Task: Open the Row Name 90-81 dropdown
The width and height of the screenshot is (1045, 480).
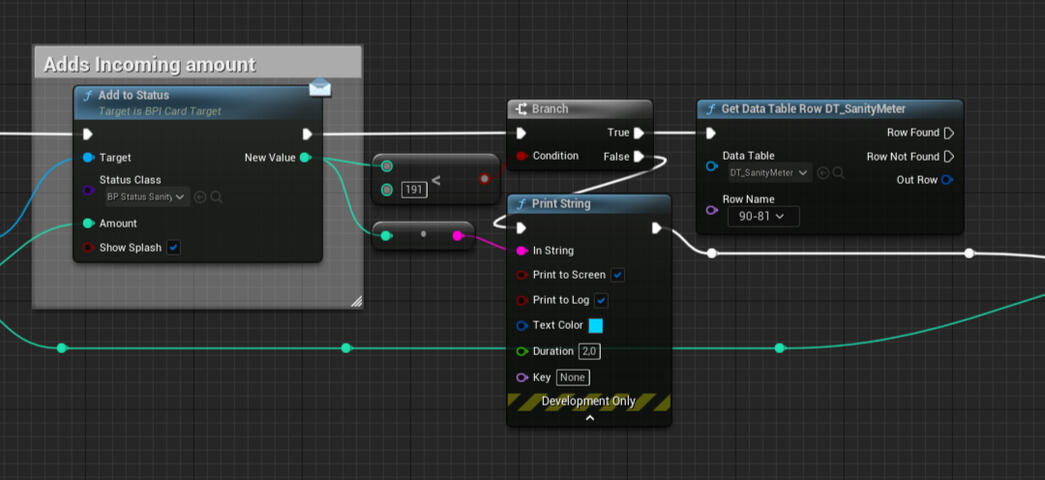Action: click(x=762, y=216)
